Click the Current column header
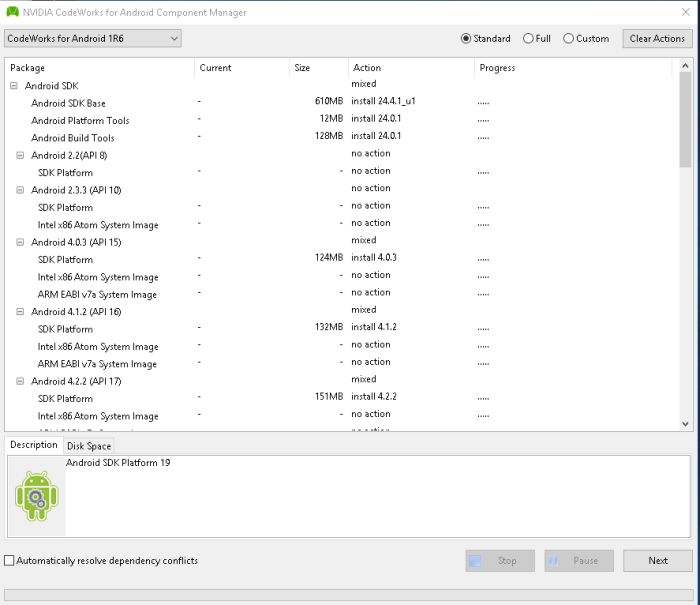 tap(242, 68)
